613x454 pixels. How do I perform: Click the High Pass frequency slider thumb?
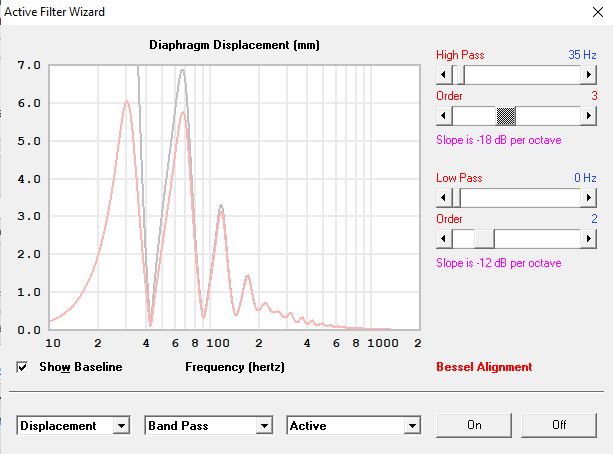tap(459, 74)
